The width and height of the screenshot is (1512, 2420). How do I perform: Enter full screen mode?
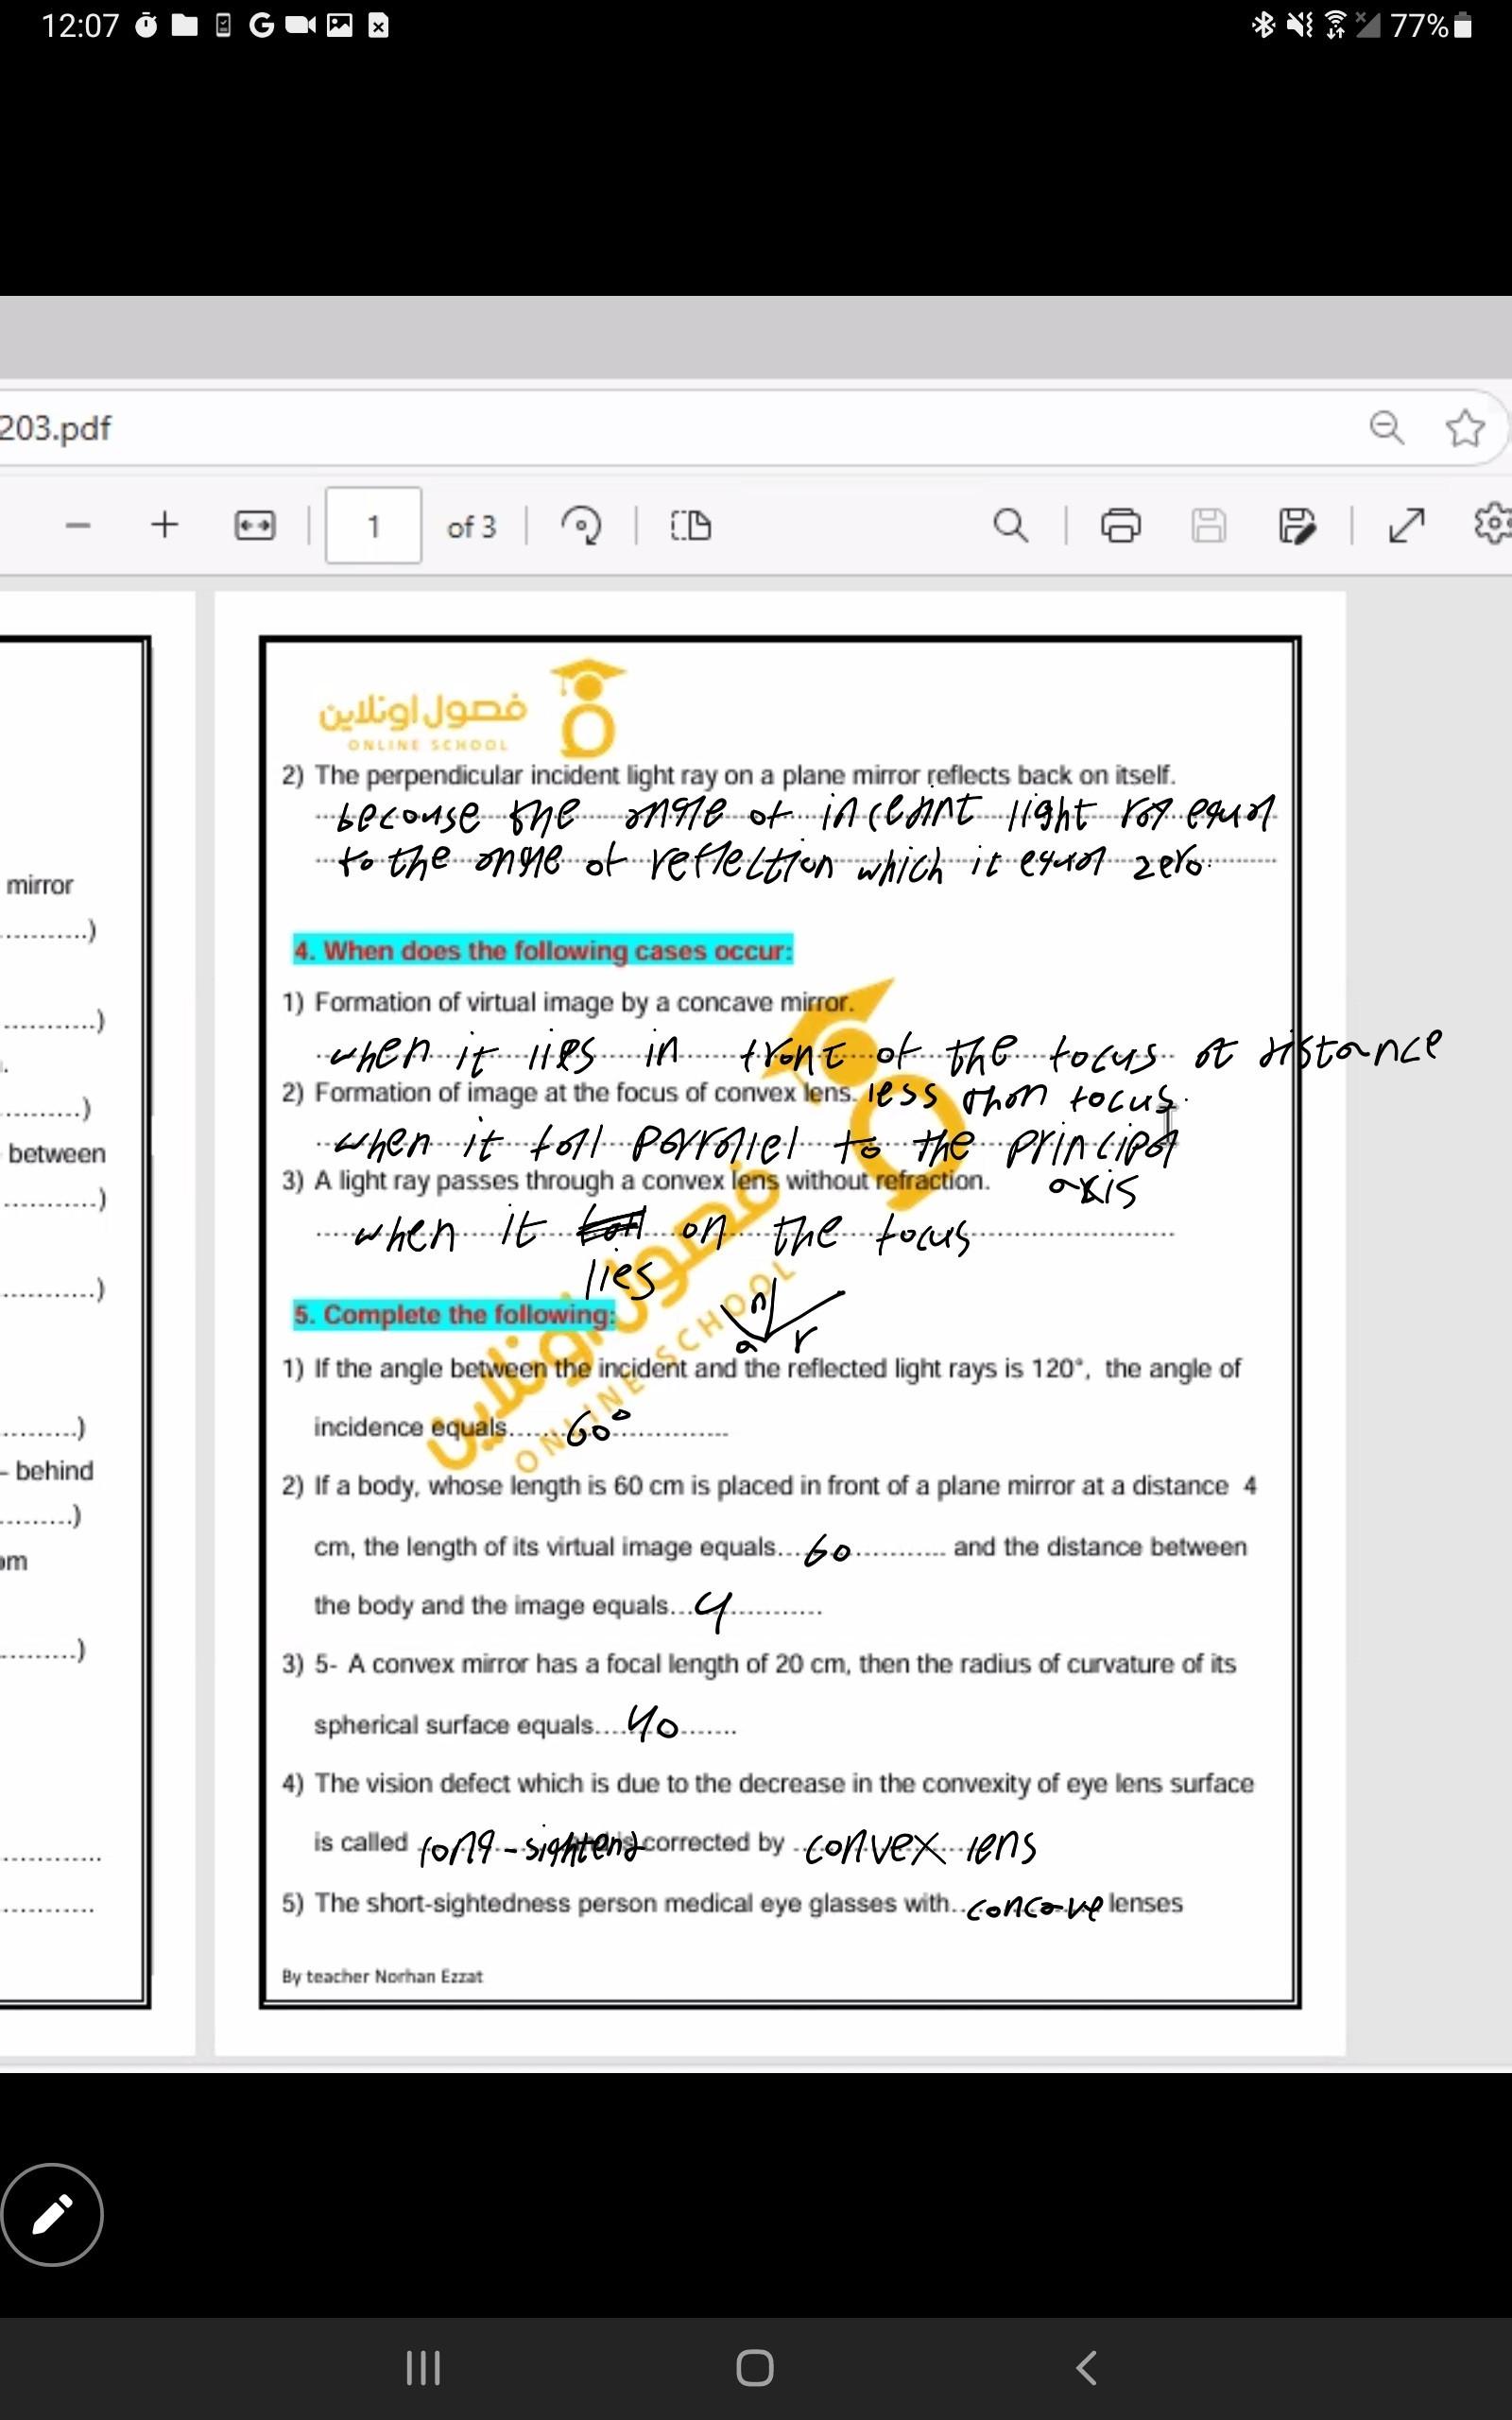tap(1406, 525)
